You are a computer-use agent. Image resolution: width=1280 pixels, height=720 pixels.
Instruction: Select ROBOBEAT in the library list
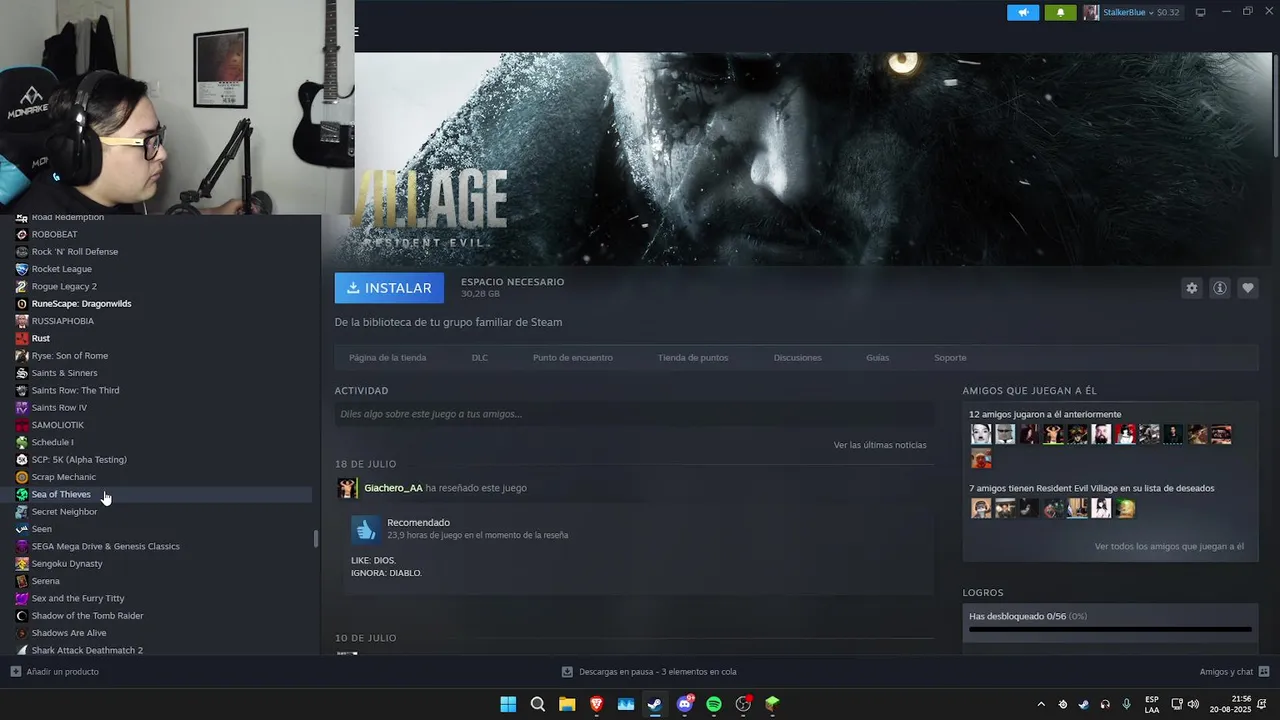tap(54, 234)
